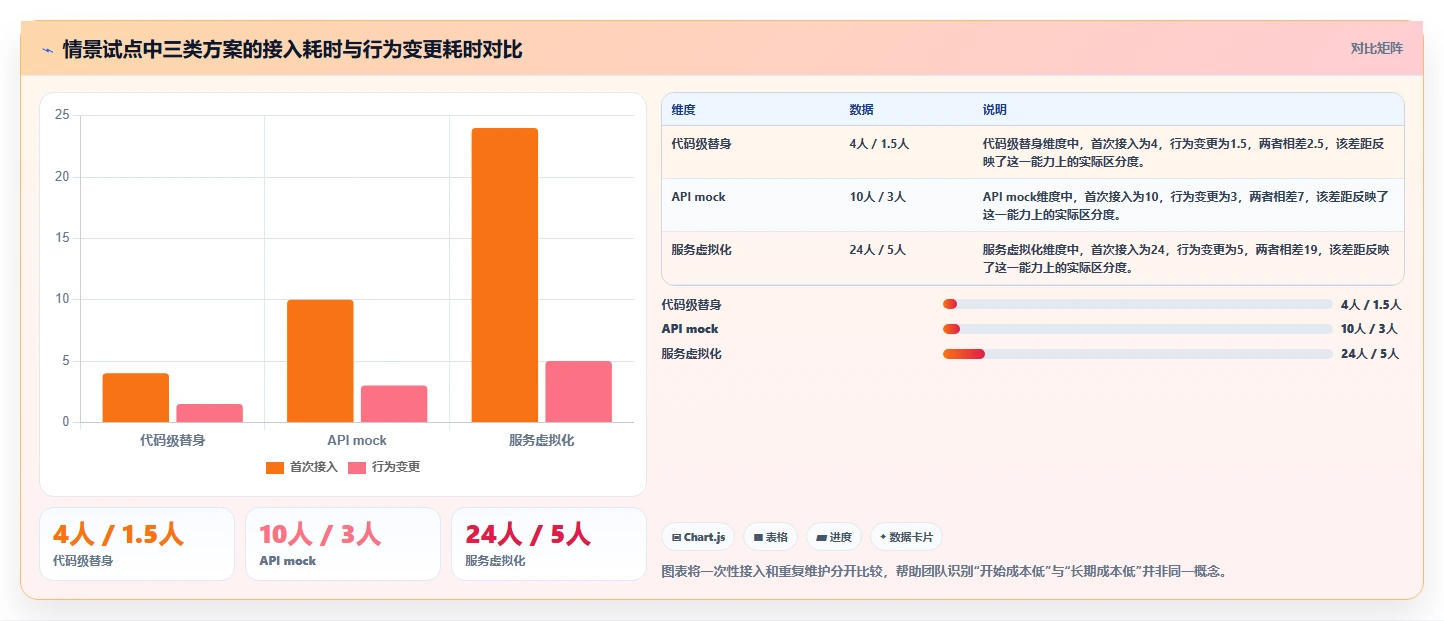Click the 服务虚拟化 progress row label
1444x621 pixels.
click(x=692, y=354)
